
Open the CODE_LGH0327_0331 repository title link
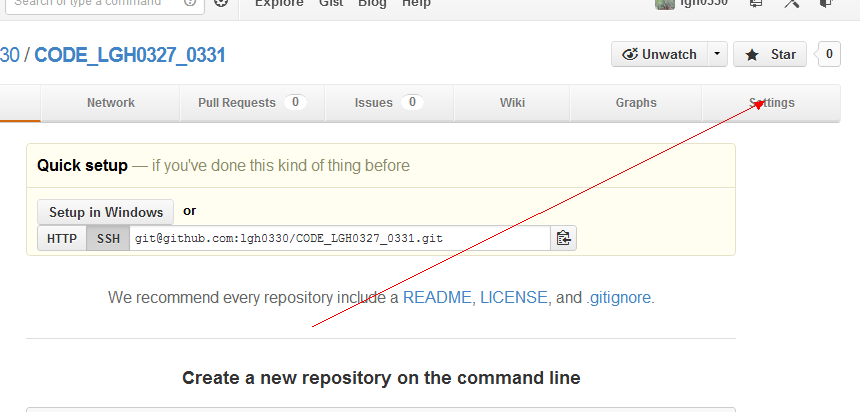130,55
